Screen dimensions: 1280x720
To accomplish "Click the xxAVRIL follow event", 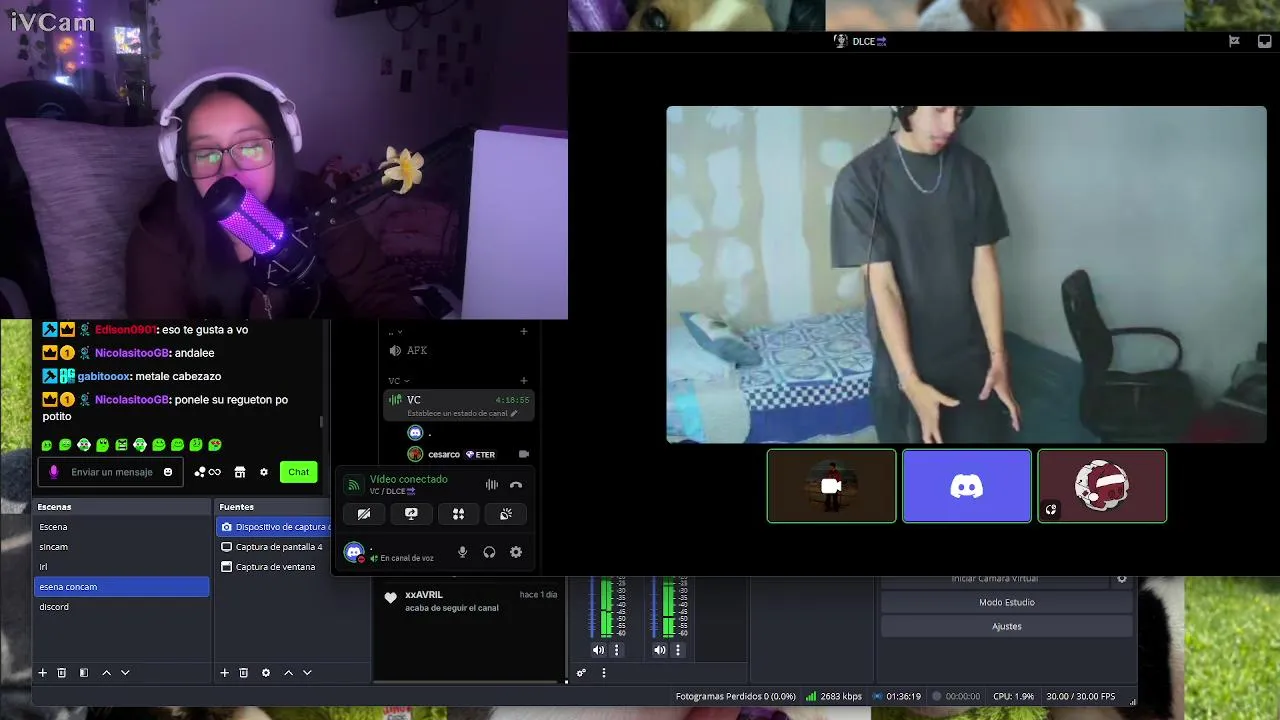I will point(470,601).
